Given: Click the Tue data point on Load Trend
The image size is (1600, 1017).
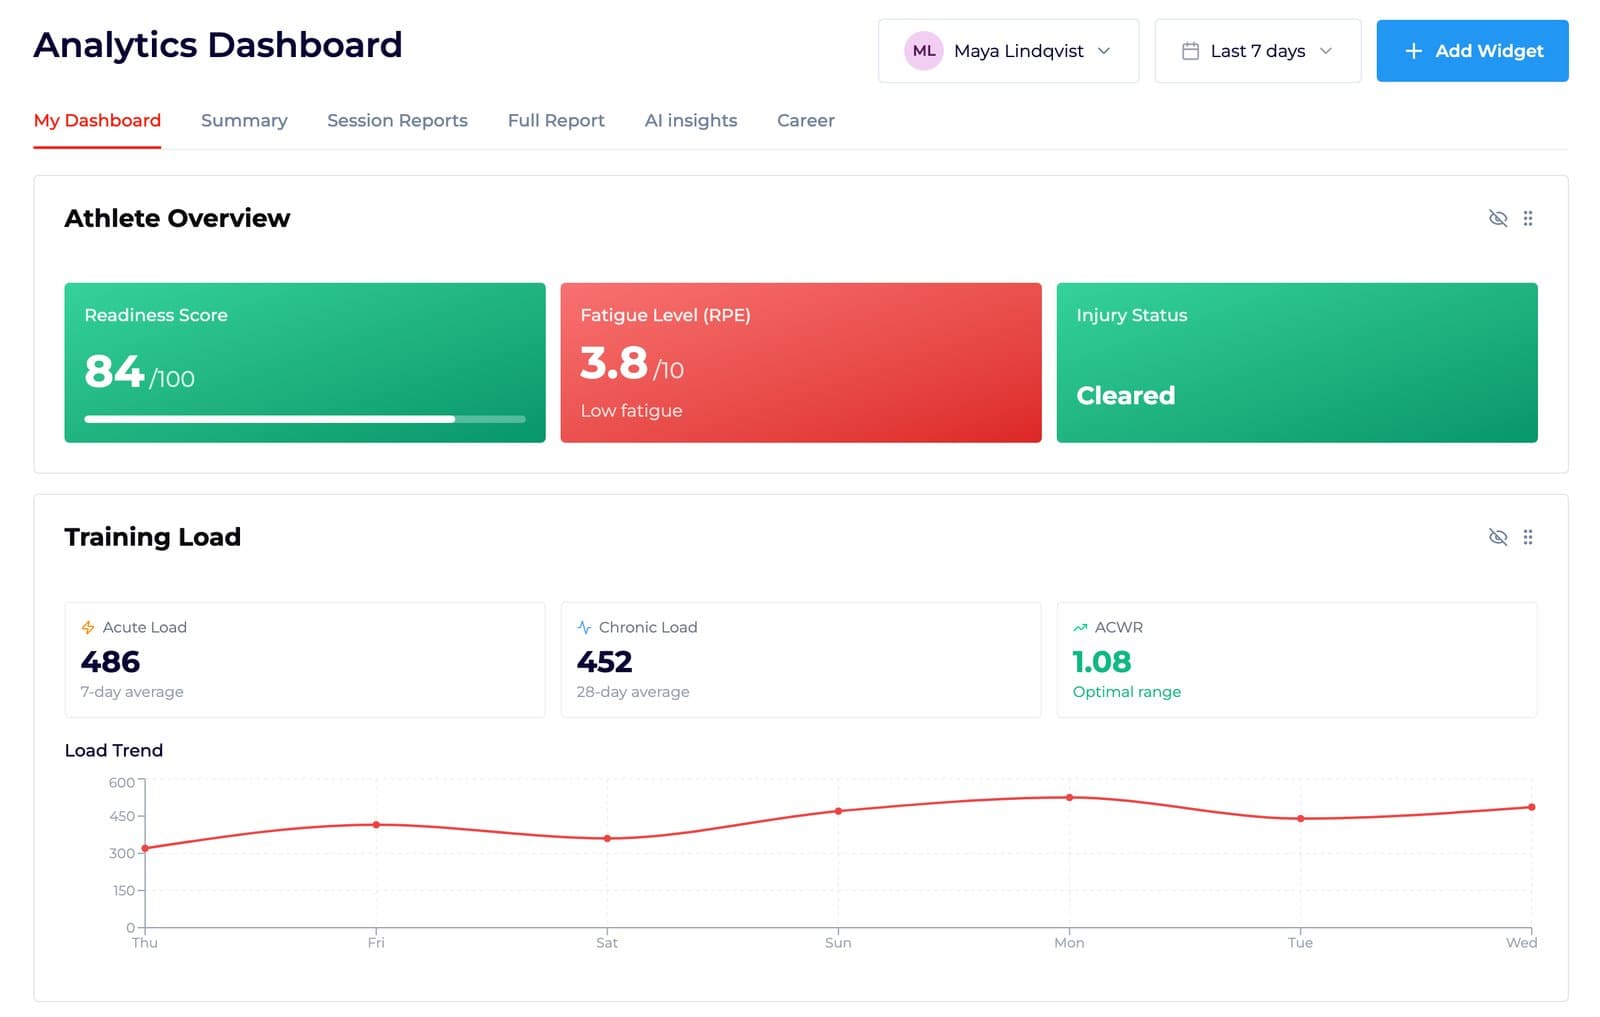Looking at the screenshot, I should tap(1300, 818).
